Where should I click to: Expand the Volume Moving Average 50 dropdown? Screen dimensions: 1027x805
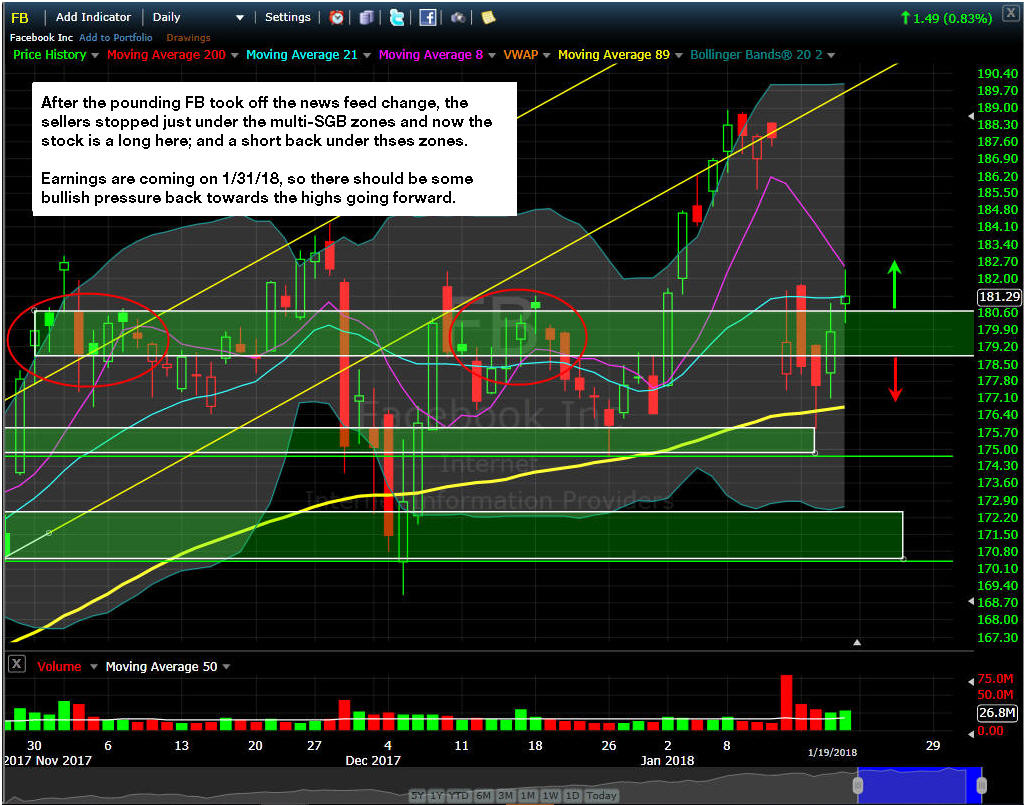[227, 667]
